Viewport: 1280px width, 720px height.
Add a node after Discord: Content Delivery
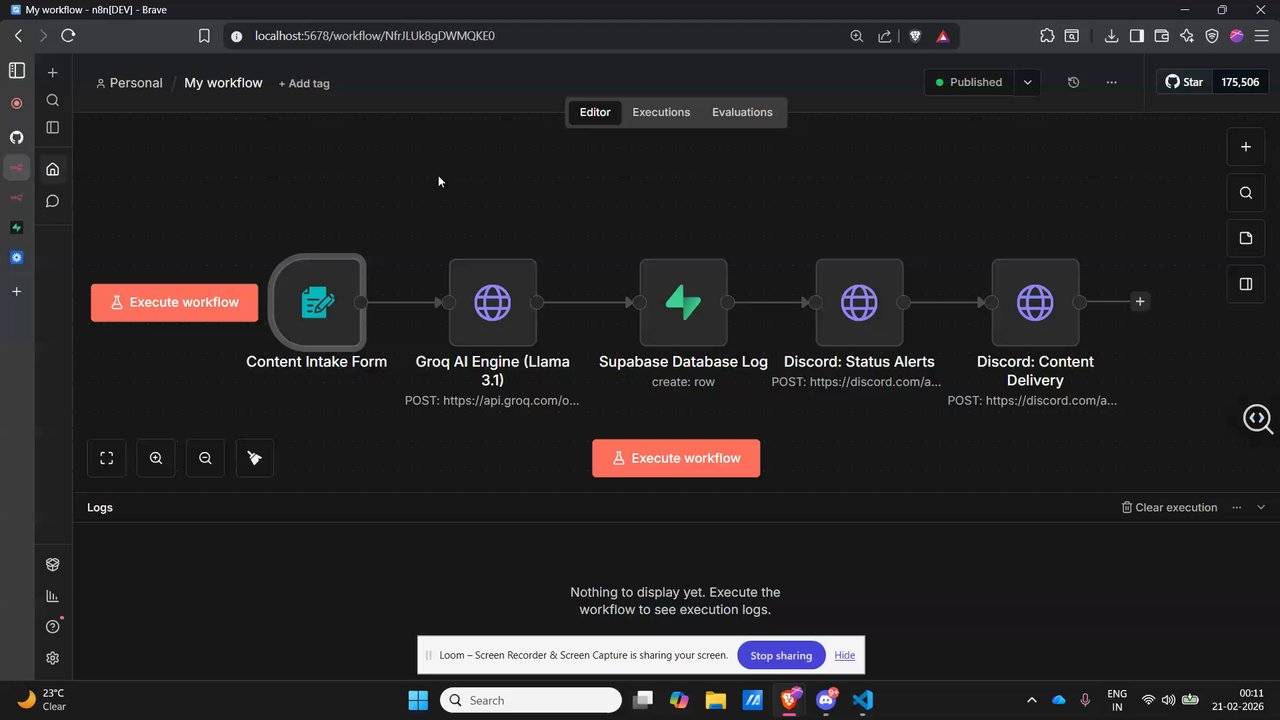[x=1139, y=301]
